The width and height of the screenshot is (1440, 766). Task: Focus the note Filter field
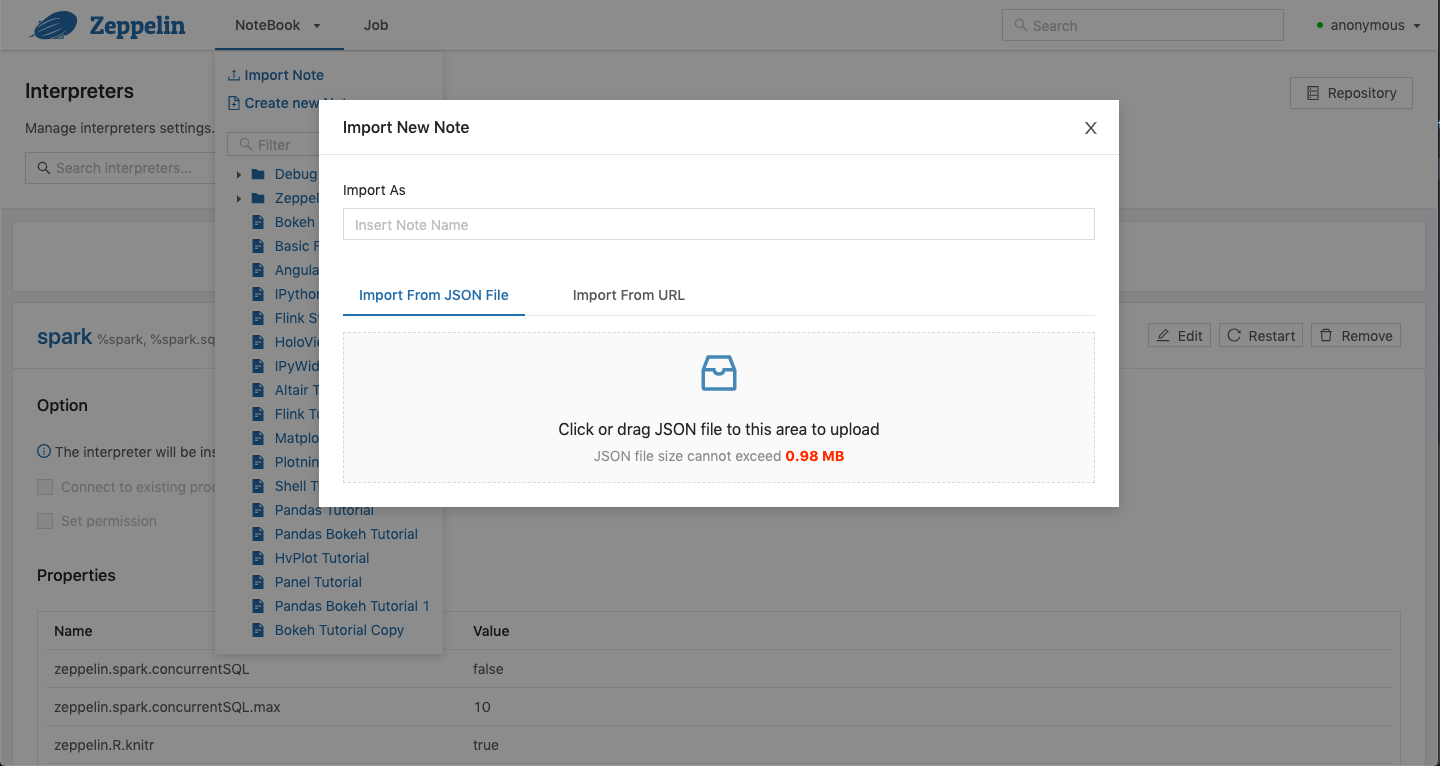click(273, 145)
